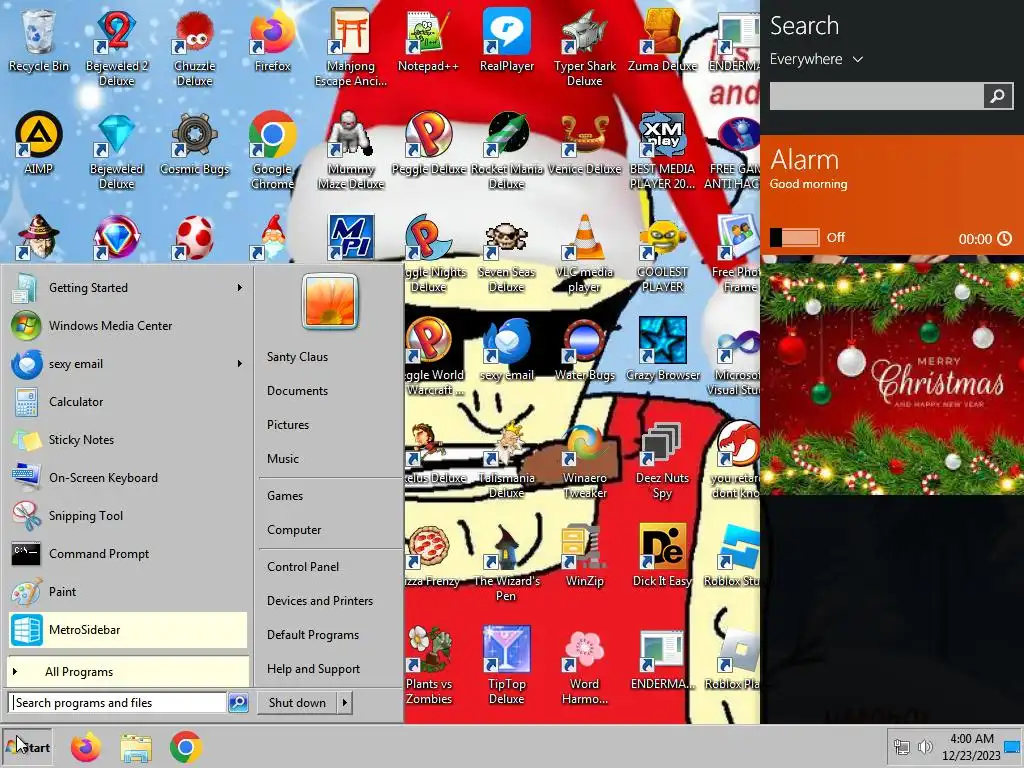Screen dimensions: 1024x768
Task: Open File Explorer from the taskbar
Action: click(x=136, y=747)
